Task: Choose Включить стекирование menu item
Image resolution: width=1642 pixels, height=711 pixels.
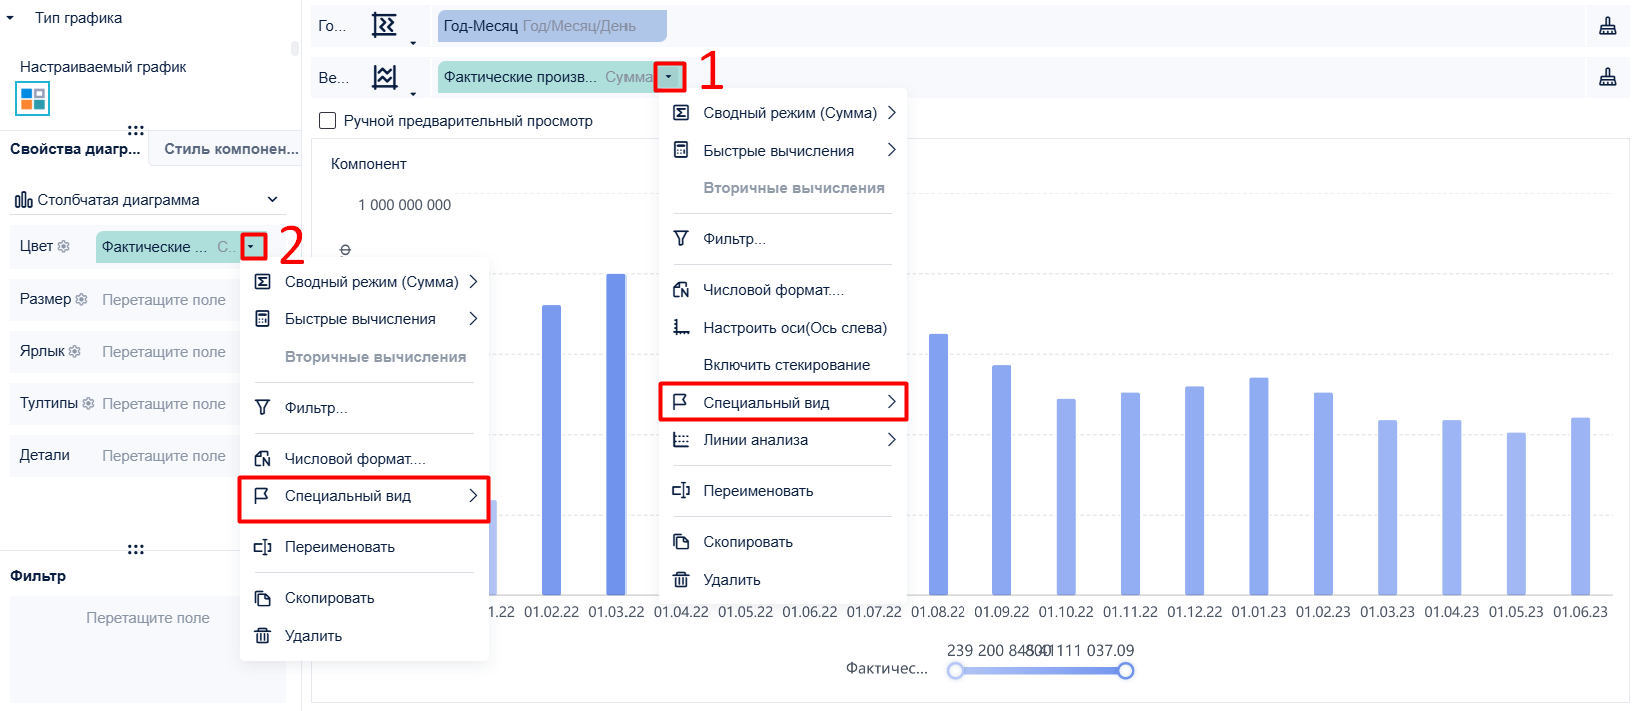Action: click(784, 365)
